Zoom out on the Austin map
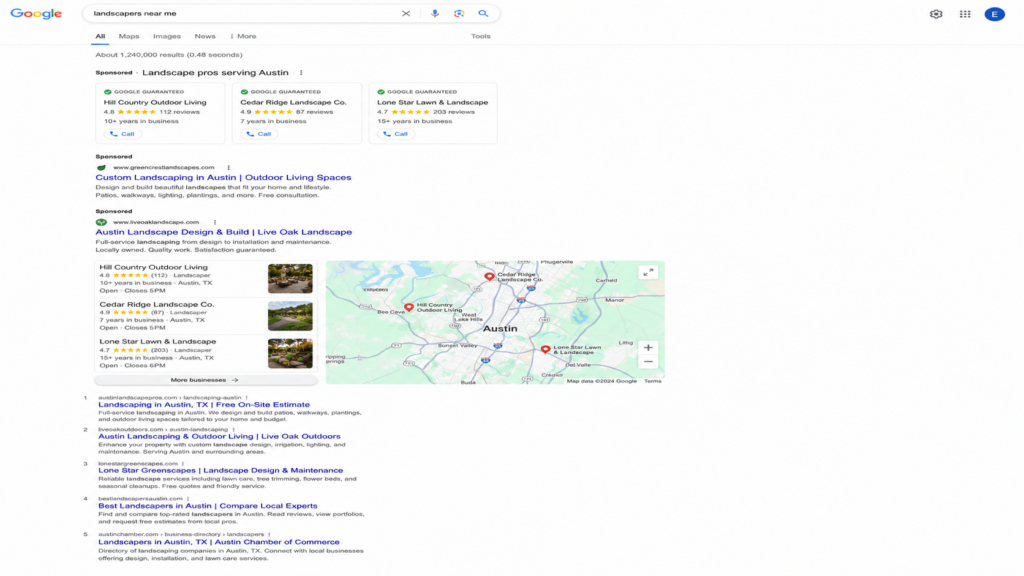This screenshot has width=1024, height=576. click(x=648, y=362)
